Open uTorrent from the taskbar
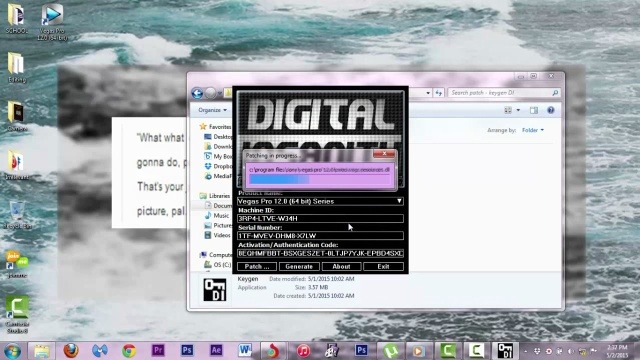The image size is (640, 360). [x=391, y=351]
